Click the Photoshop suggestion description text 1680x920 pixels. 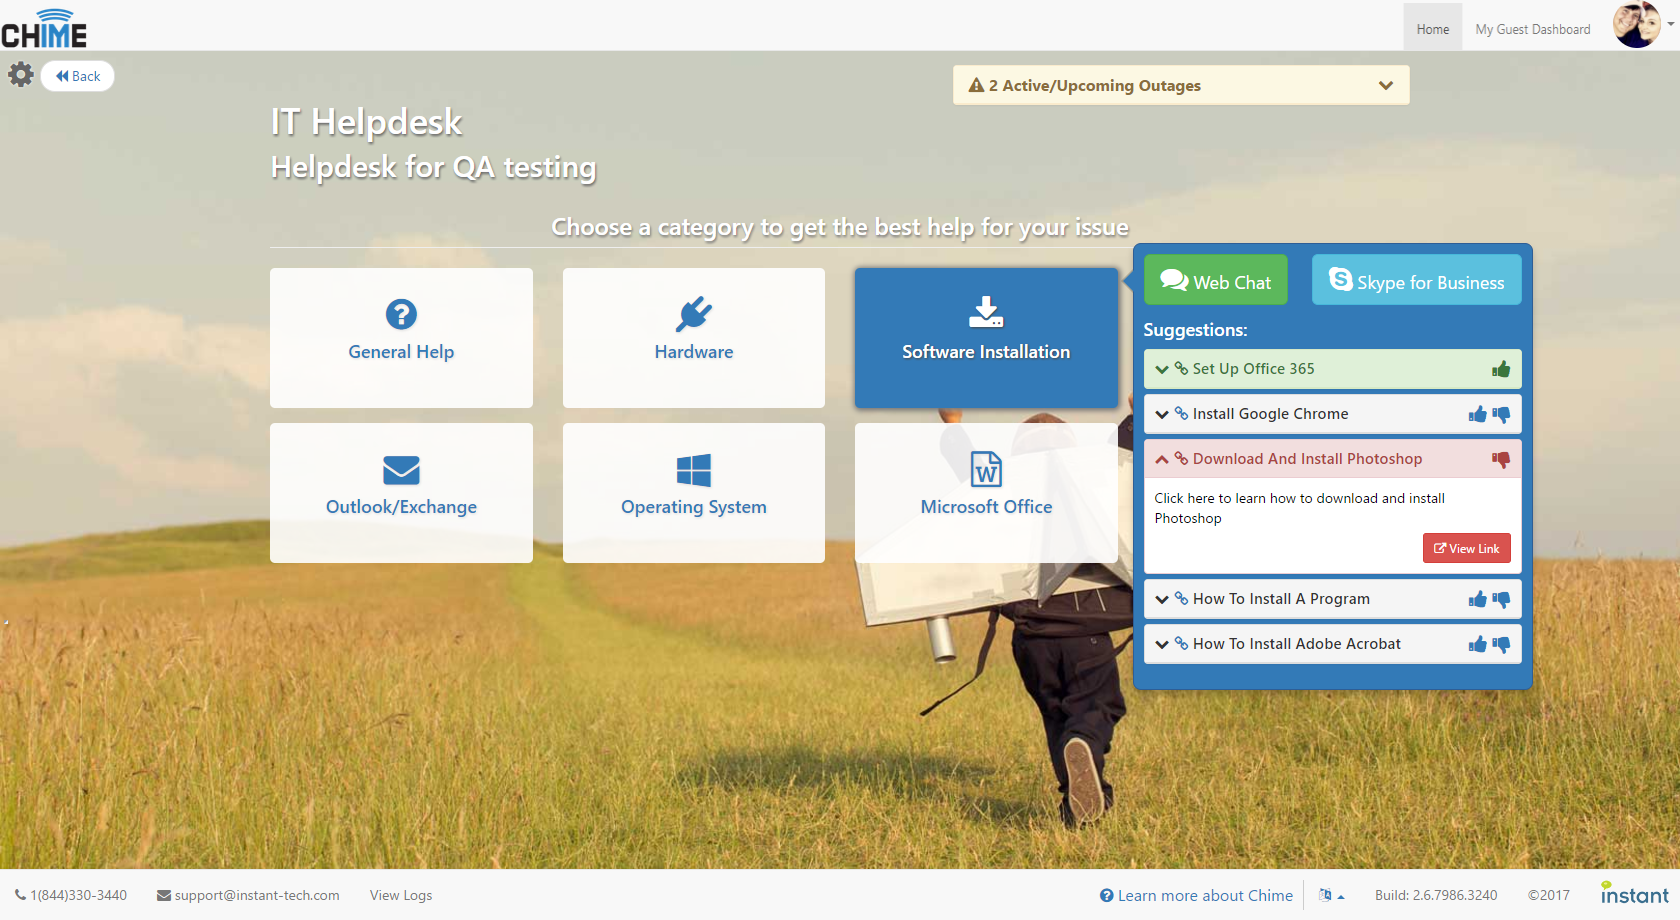pyautogui.click(x=1299, y=508)
